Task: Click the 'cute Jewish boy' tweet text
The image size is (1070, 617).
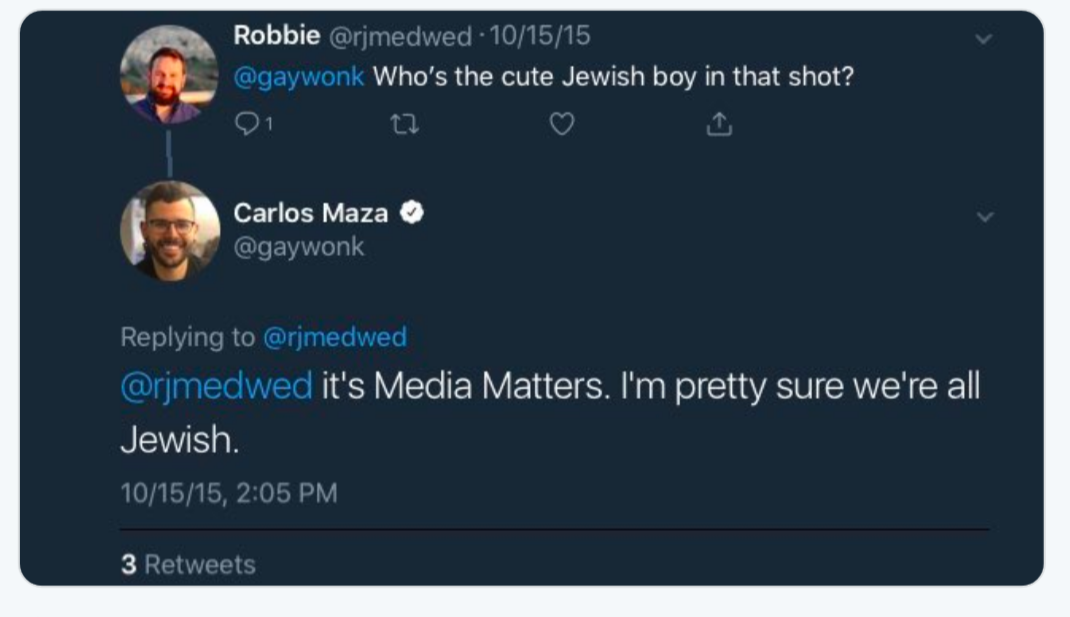Action: pos(613,78)
